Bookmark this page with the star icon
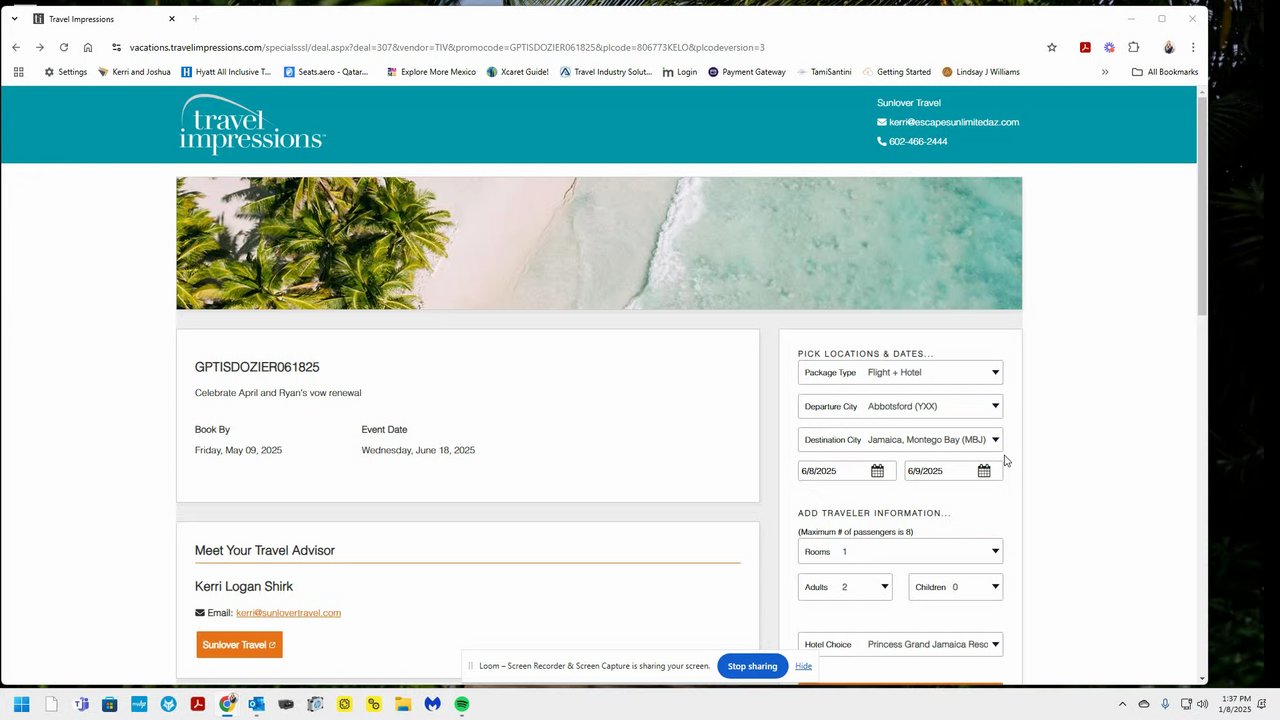 [x=1052, y=47]
